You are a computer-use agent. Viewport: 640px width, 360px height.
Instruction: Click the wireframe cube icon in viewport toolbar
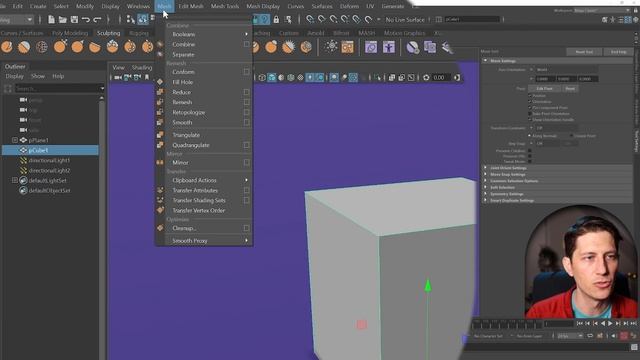point(262,77)
